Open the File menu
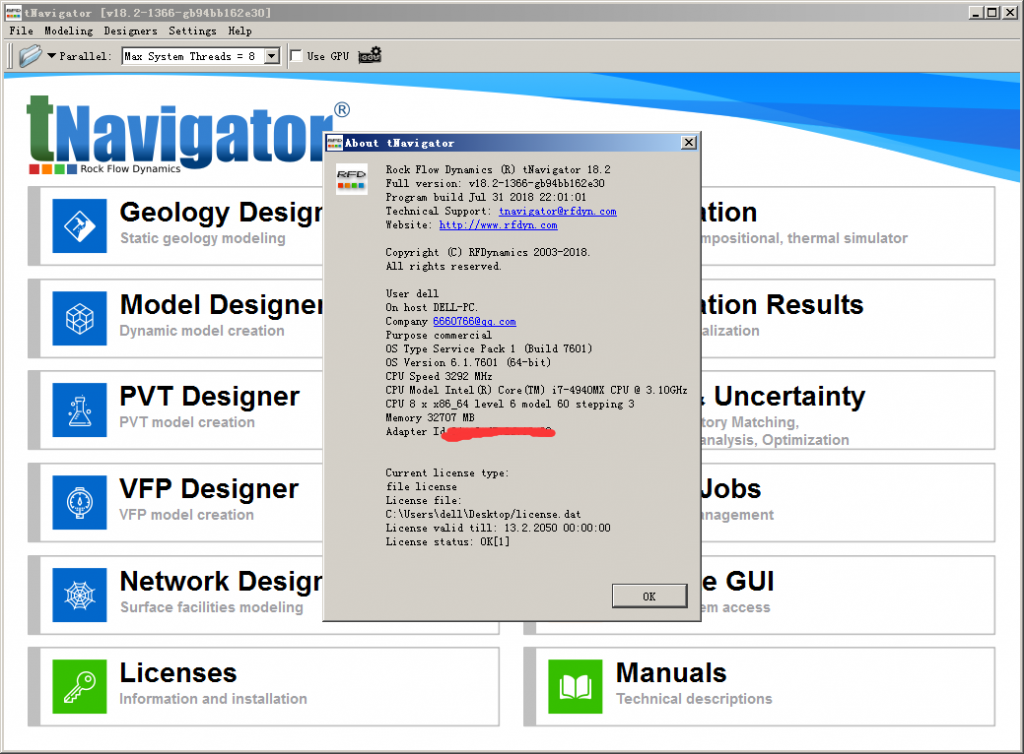 [21, 31]
